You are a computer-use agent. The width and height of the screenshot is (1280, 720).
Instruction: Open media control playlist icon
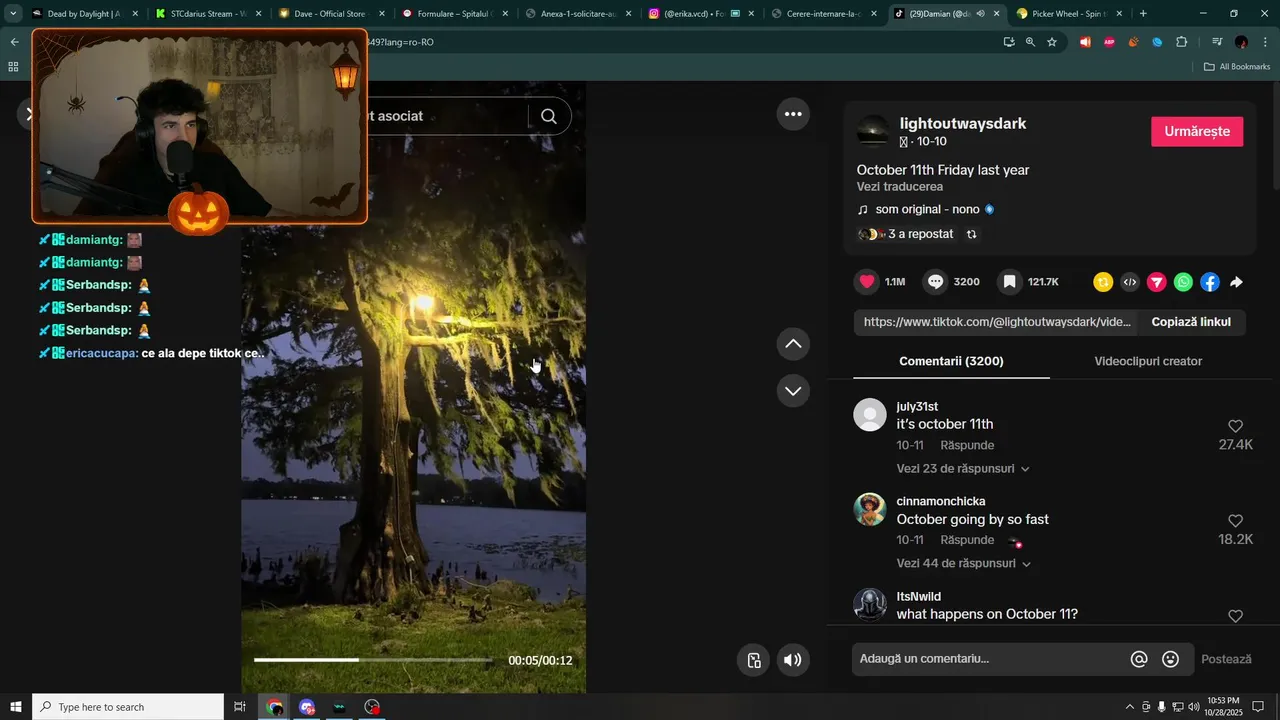pos(1217,42)
